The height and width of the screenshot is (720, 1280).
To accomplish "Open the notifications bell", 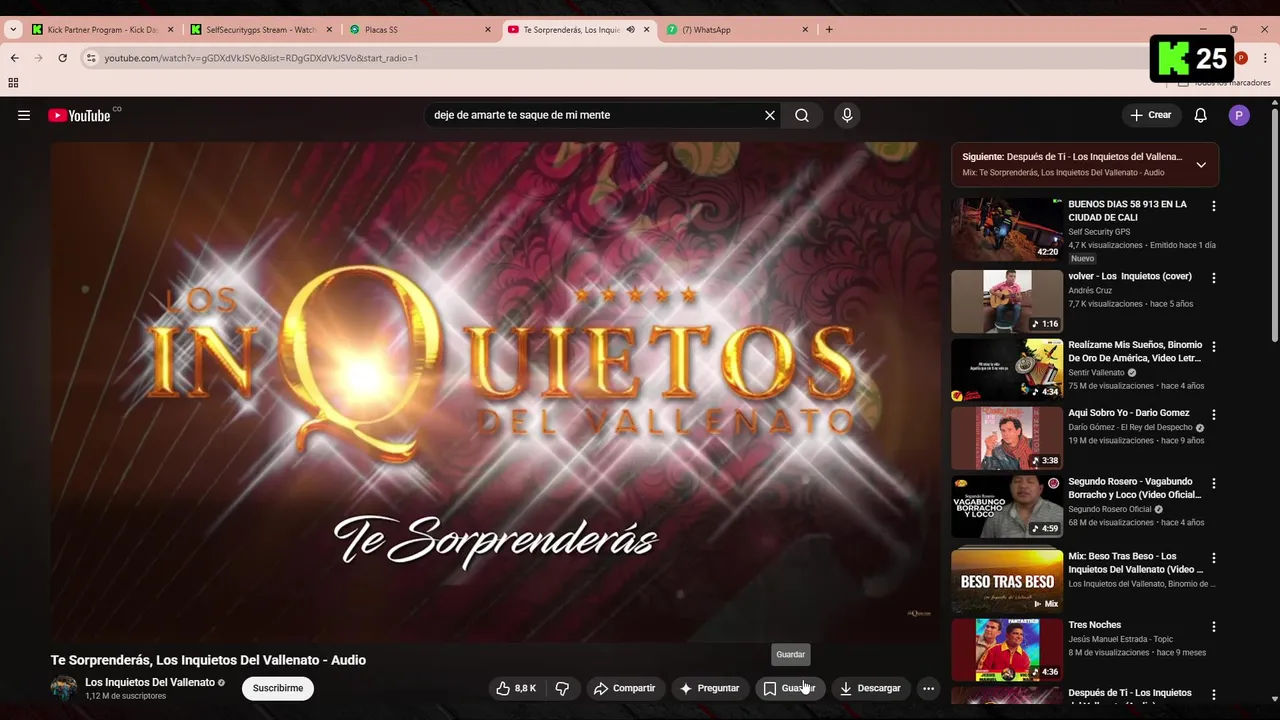I will 1201,115.
